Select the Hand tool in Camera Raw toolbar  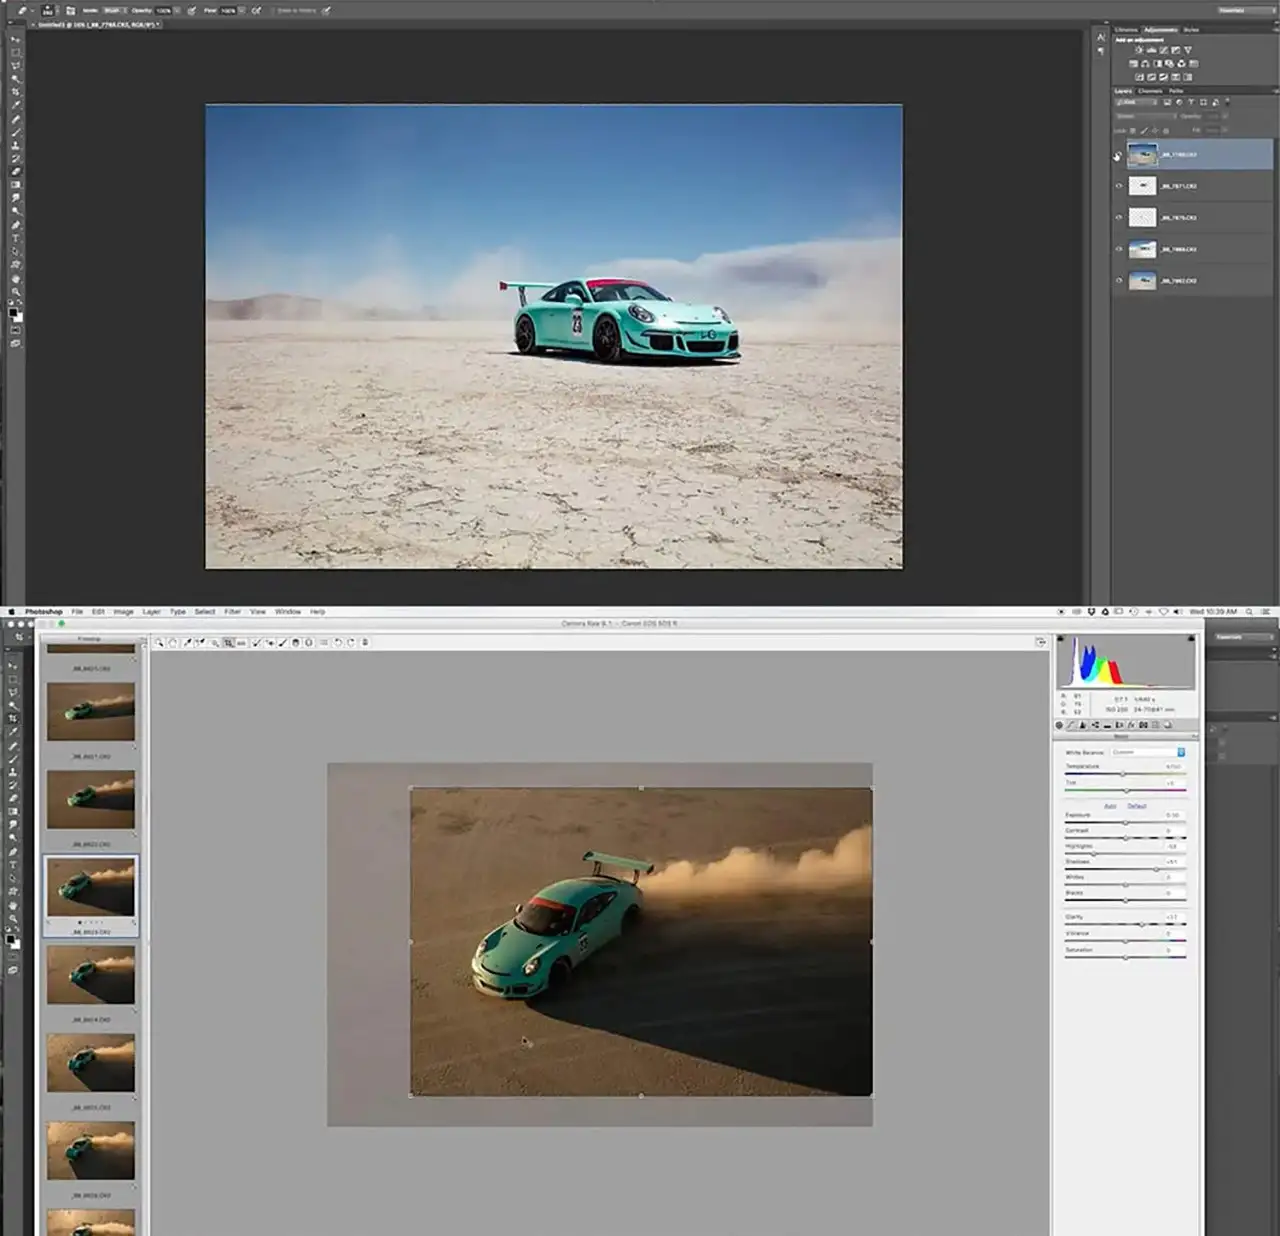point(173,643)
